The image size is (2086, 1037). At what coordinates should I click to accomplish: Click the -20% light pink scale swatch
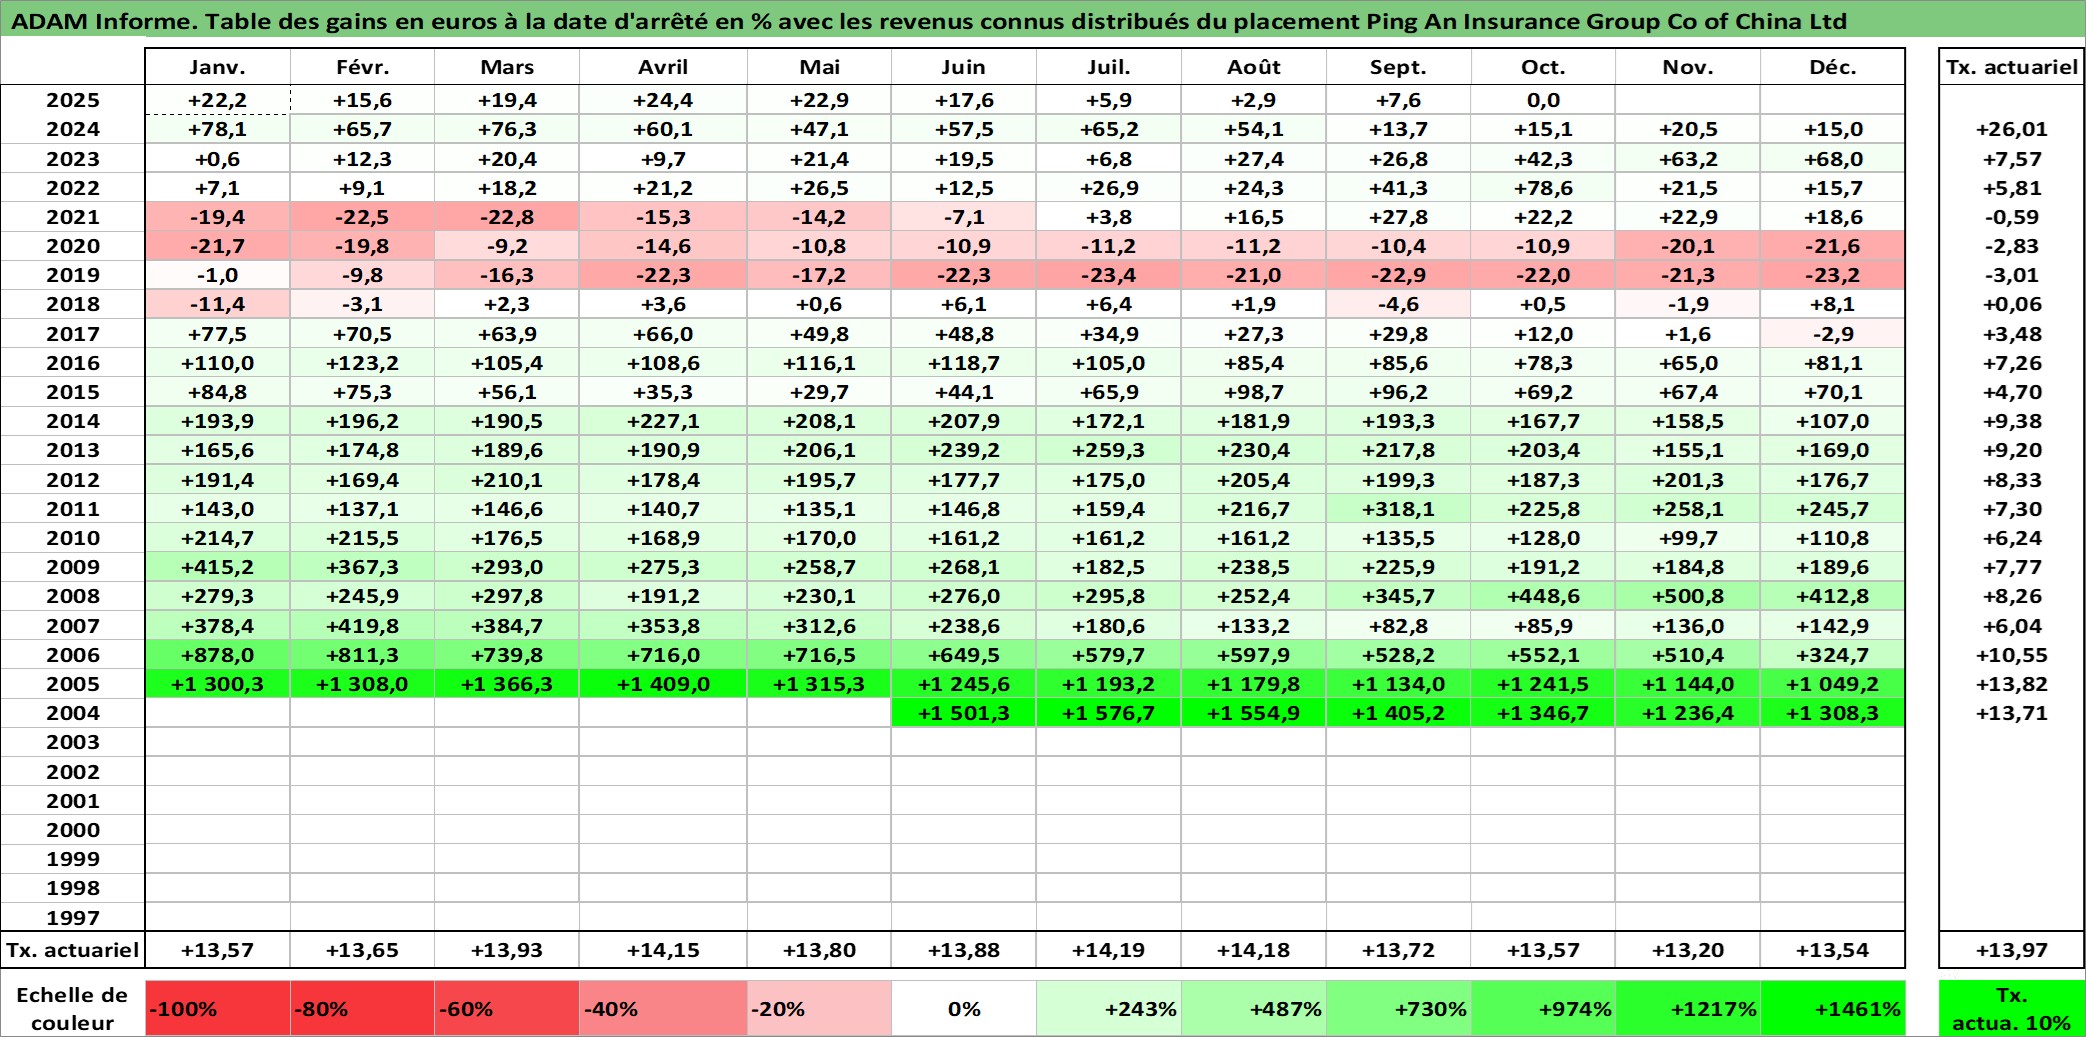[x=819, y=1008]
